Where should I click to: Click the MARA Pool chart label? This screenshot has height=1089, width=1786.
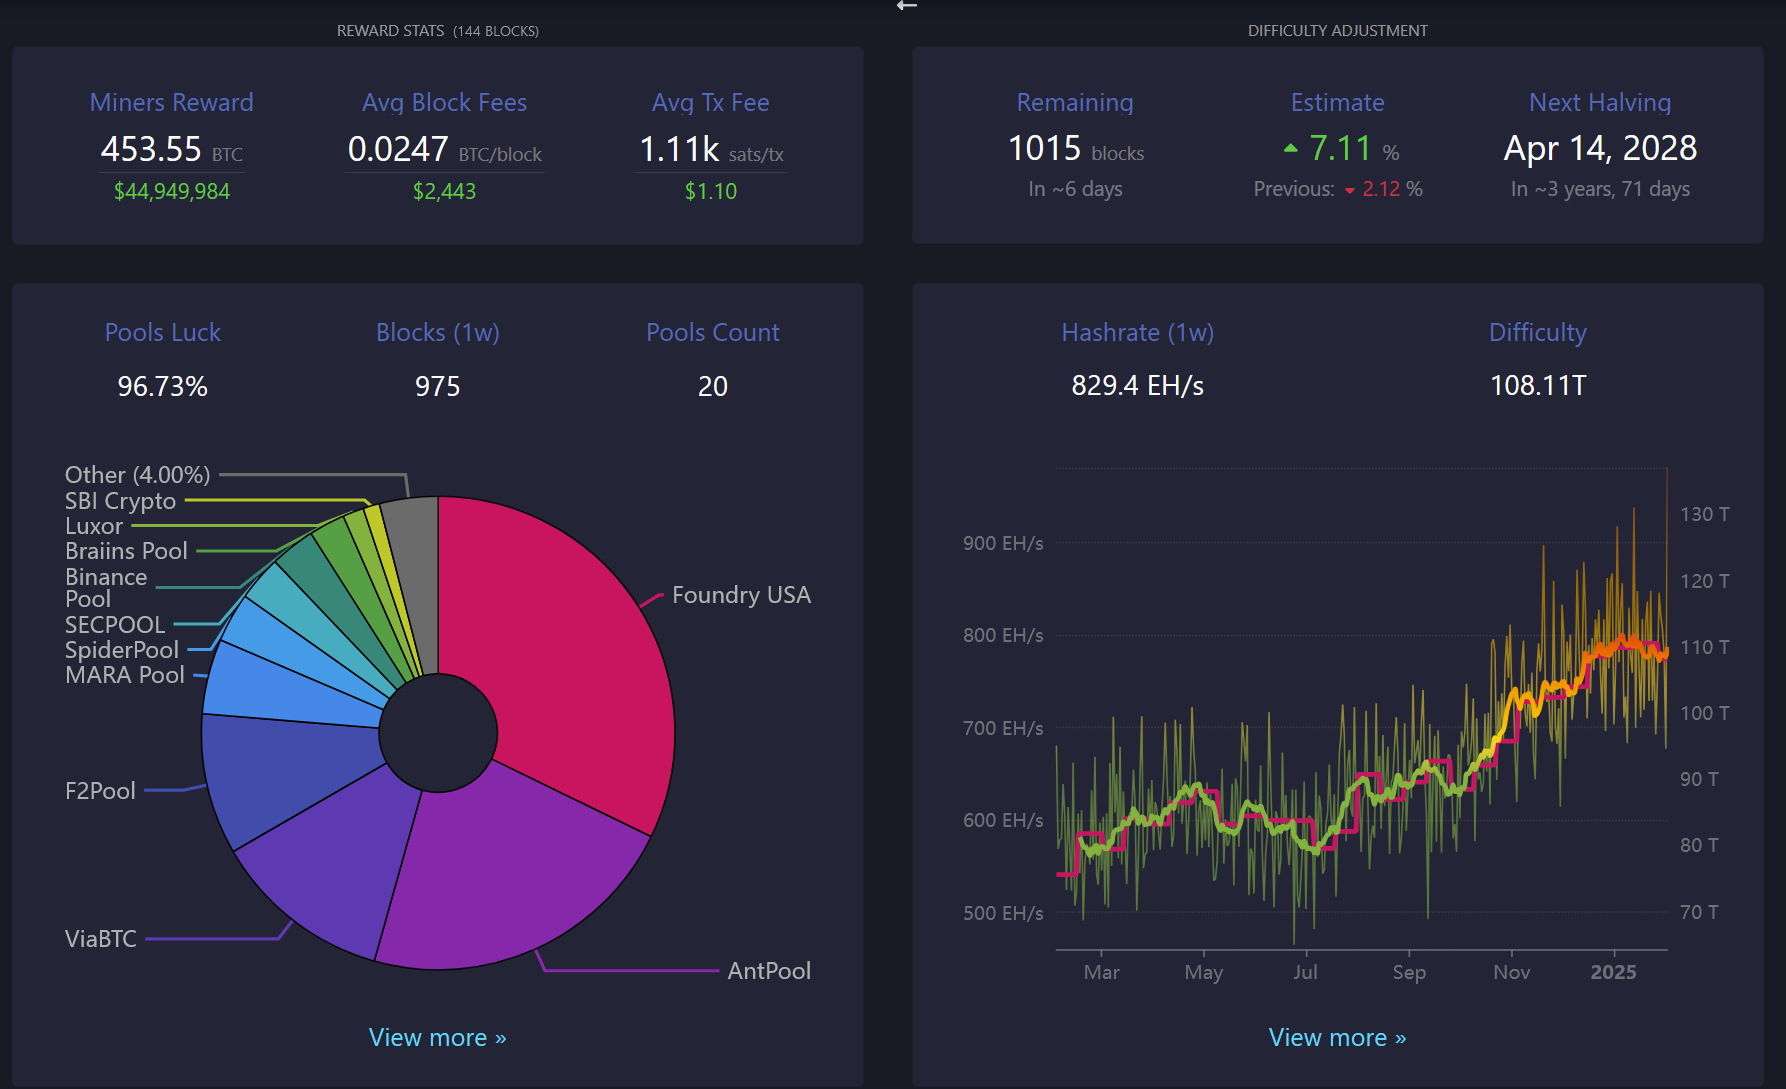pos(125,675)
